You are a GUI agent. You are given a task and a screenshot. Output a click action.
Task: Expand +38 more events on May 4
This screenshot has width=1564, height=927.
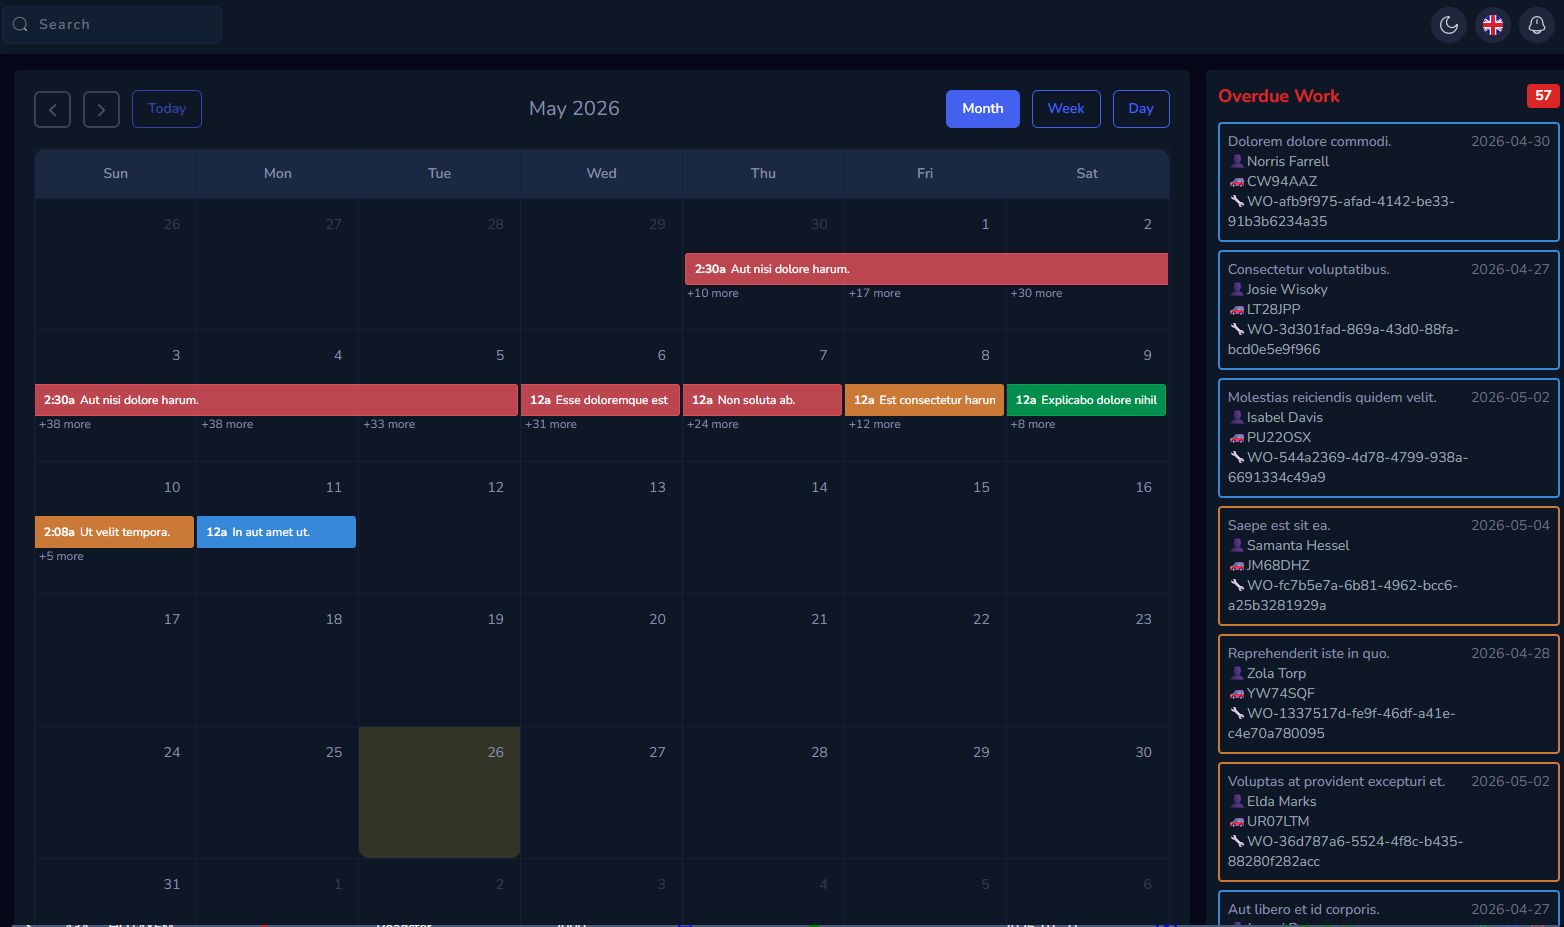tap(227, 425)
